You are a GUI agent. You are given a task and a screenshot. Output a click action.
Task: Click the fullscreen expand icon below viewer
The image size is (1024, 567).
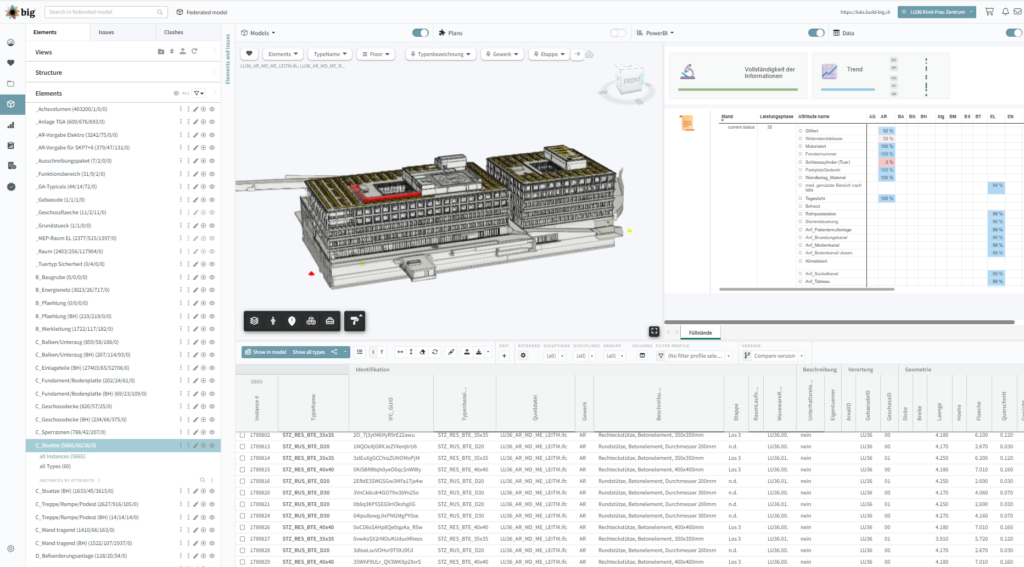(654, 331)
